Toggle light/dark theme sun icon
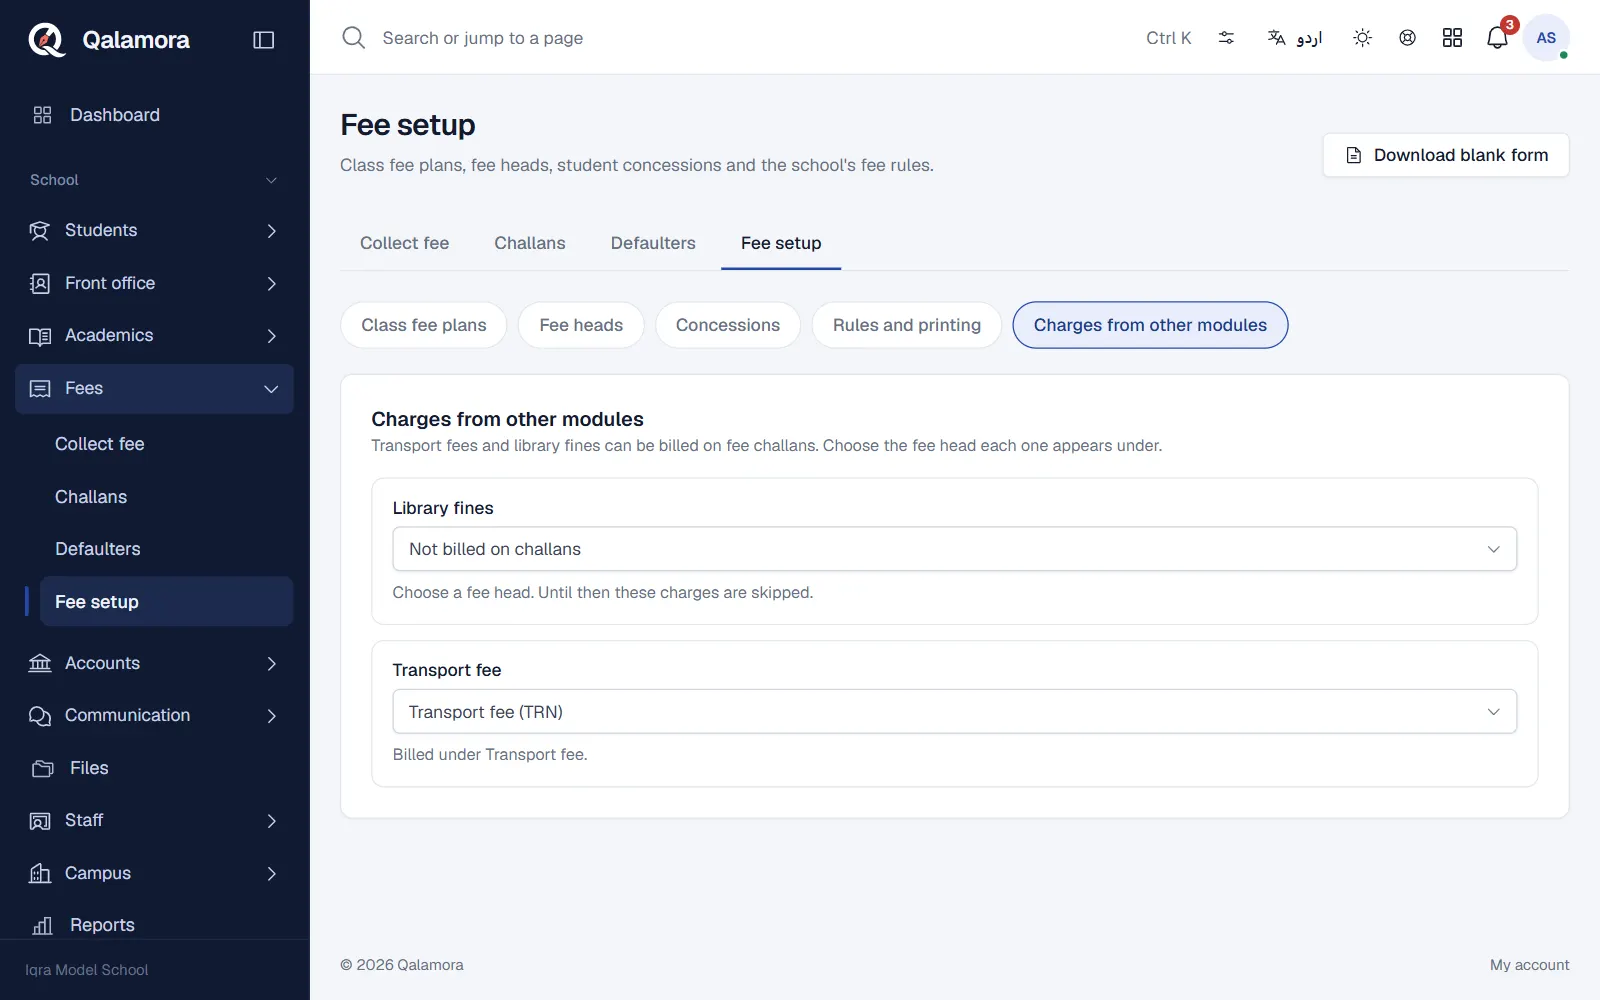The height and width of the screenshot is (1000, 1600). [x=1362, y=38]
